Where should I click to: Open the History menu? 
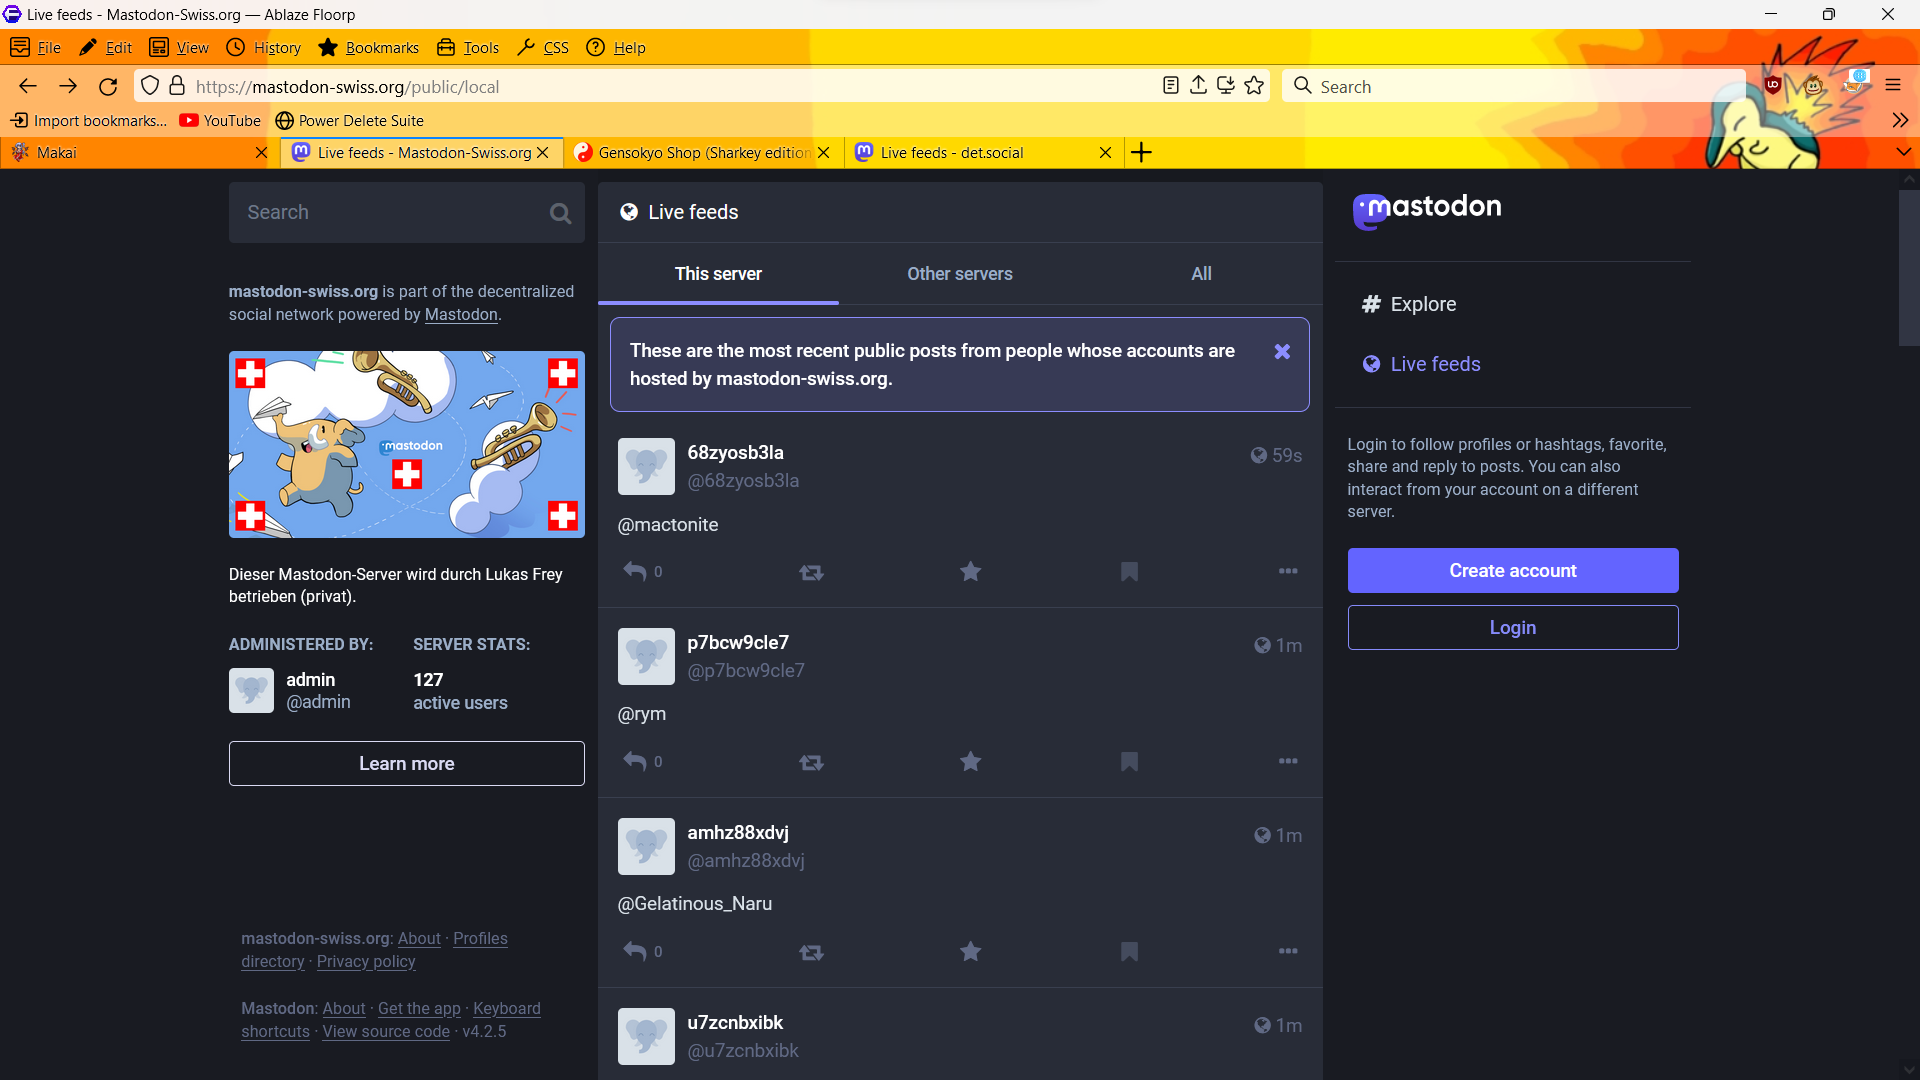[264, 47]
